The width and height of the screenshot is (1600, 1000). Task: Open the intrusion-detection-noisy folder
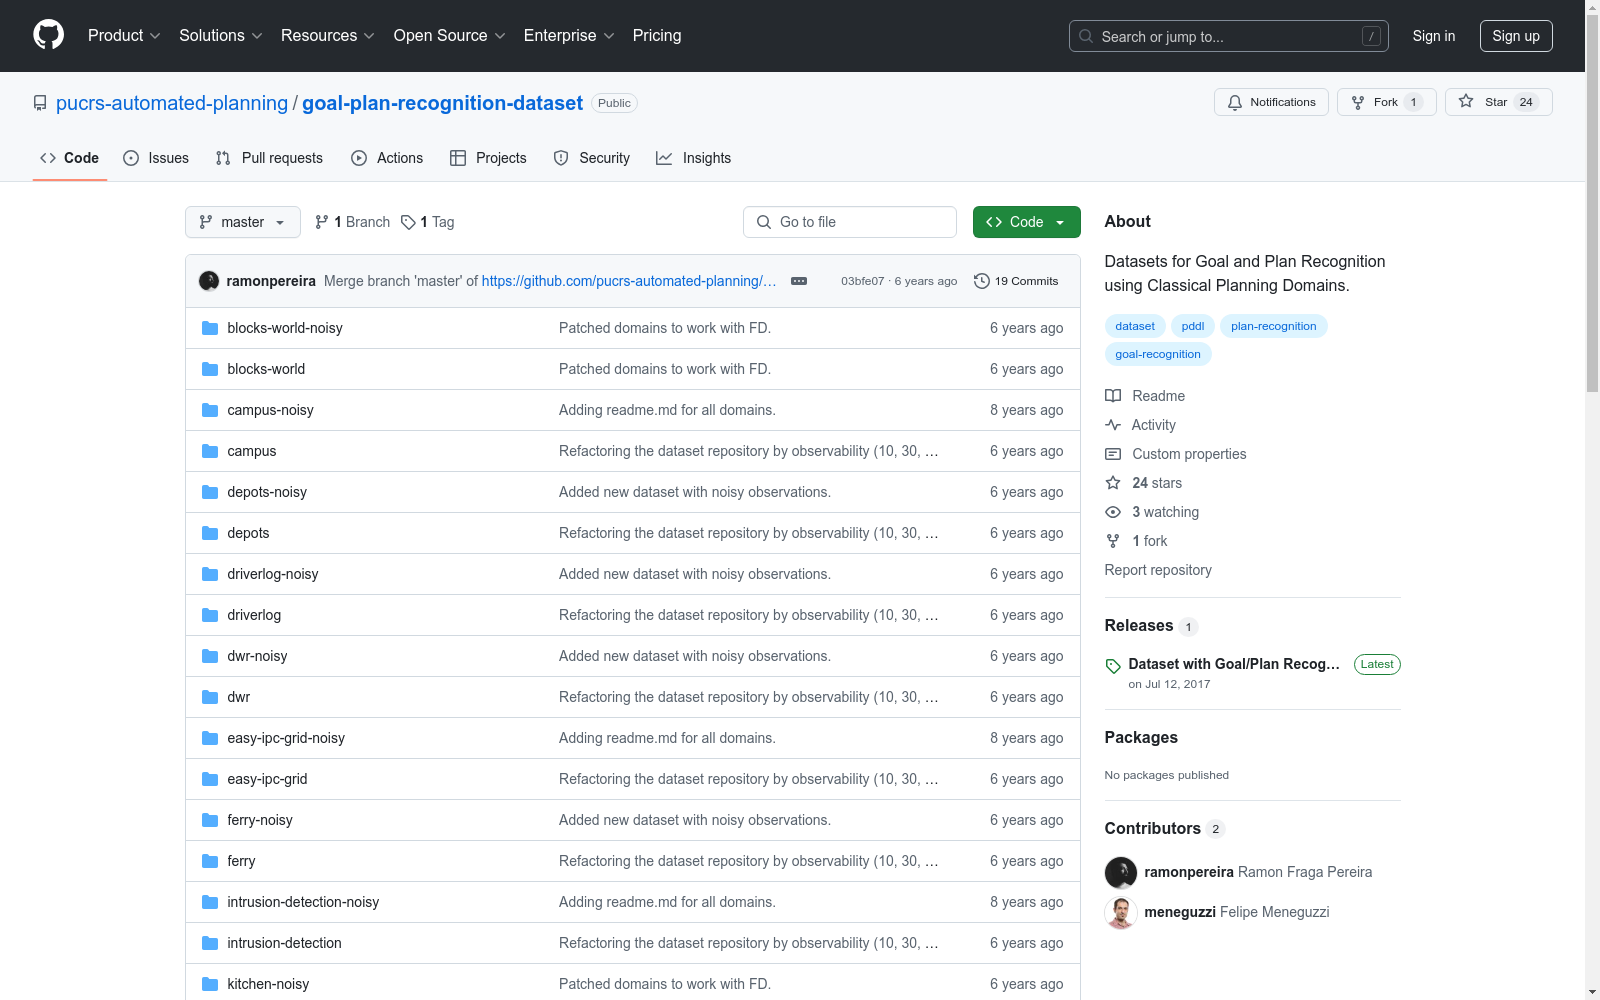tap(303, 902)
